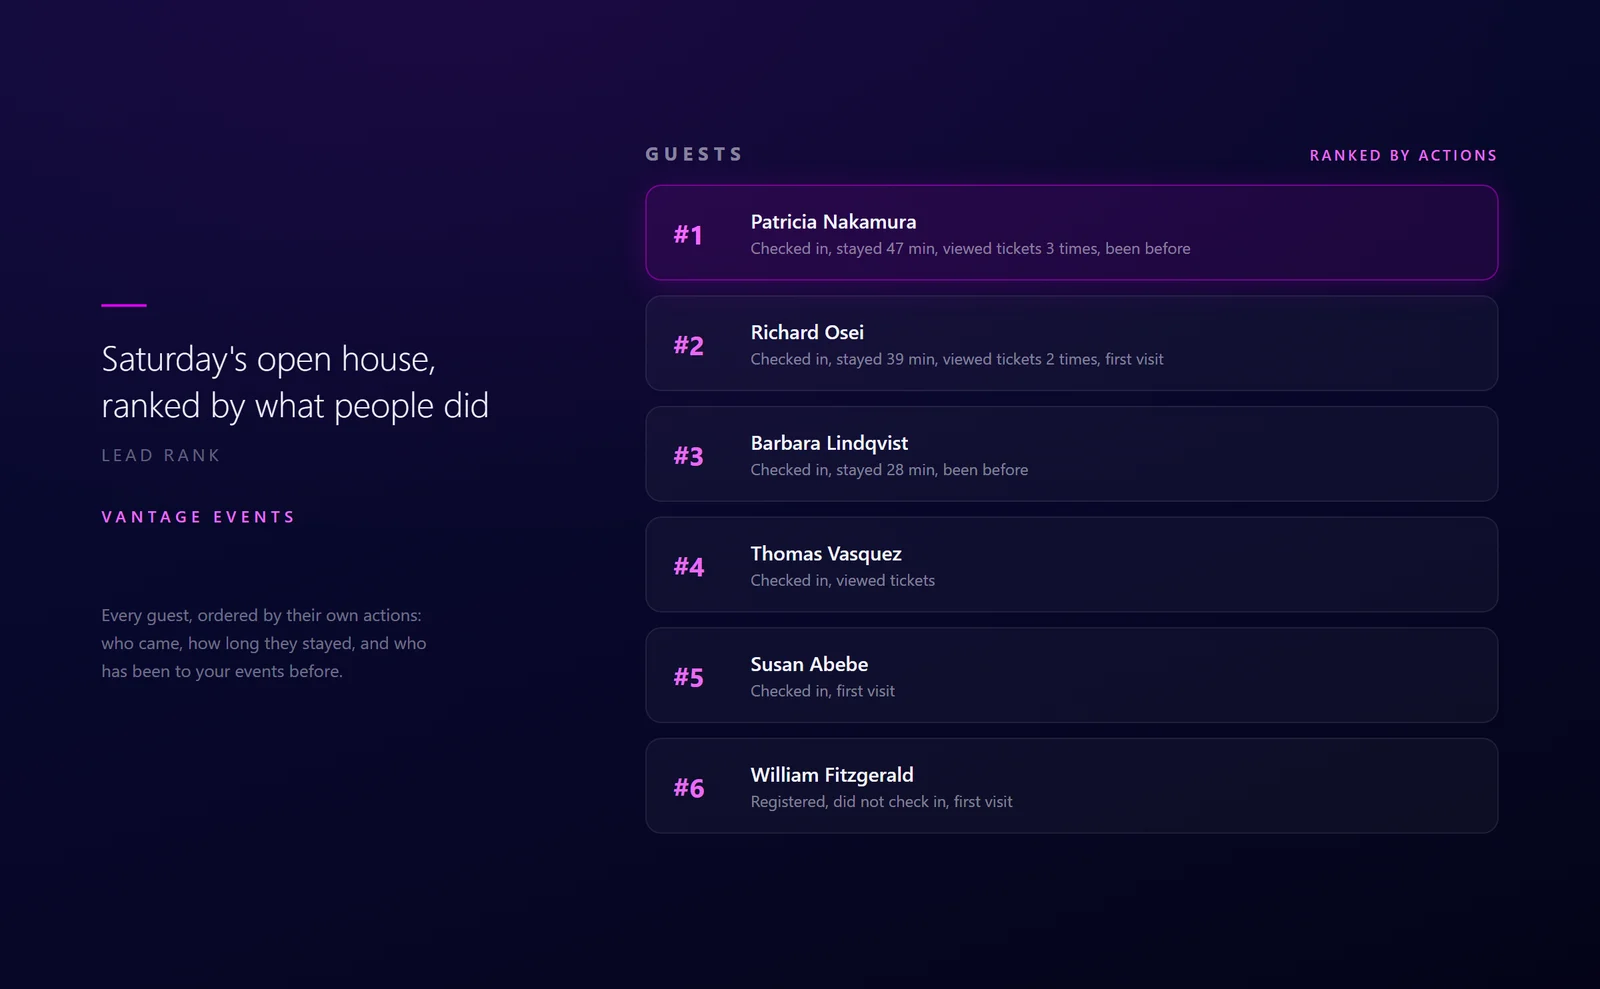Click the Saturday's open house headline
Screen dimensions: 1600x989
point(295,382)
